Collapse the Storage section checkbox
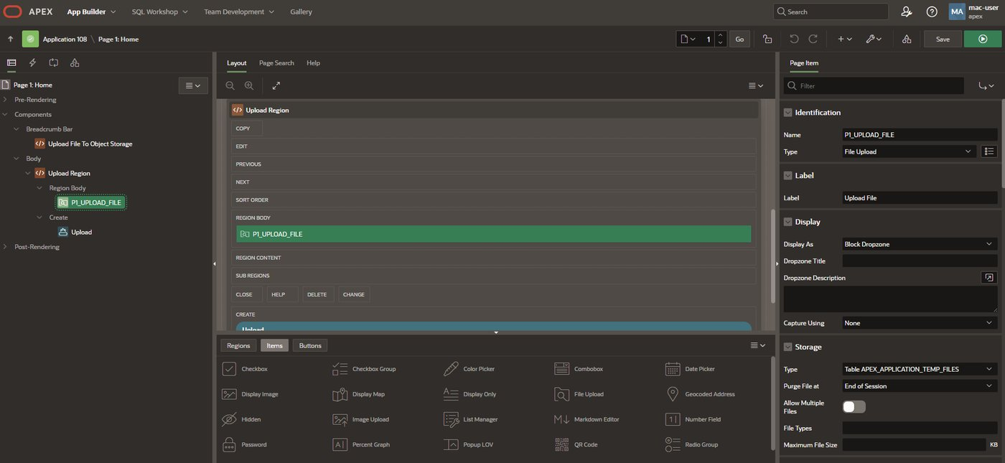 coord(788,347)
